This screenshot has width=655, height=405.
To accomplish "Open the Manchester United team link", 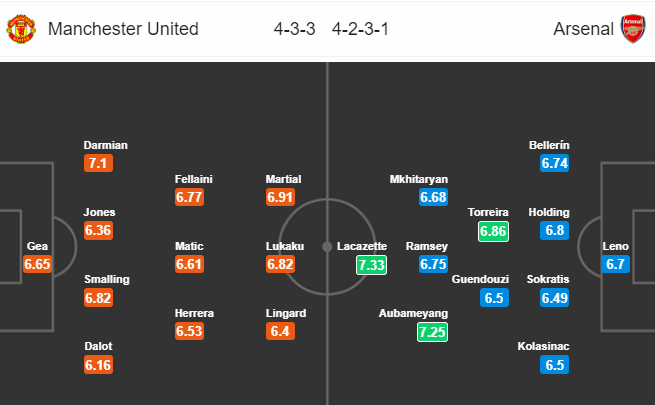I will (x=123, y=29).
